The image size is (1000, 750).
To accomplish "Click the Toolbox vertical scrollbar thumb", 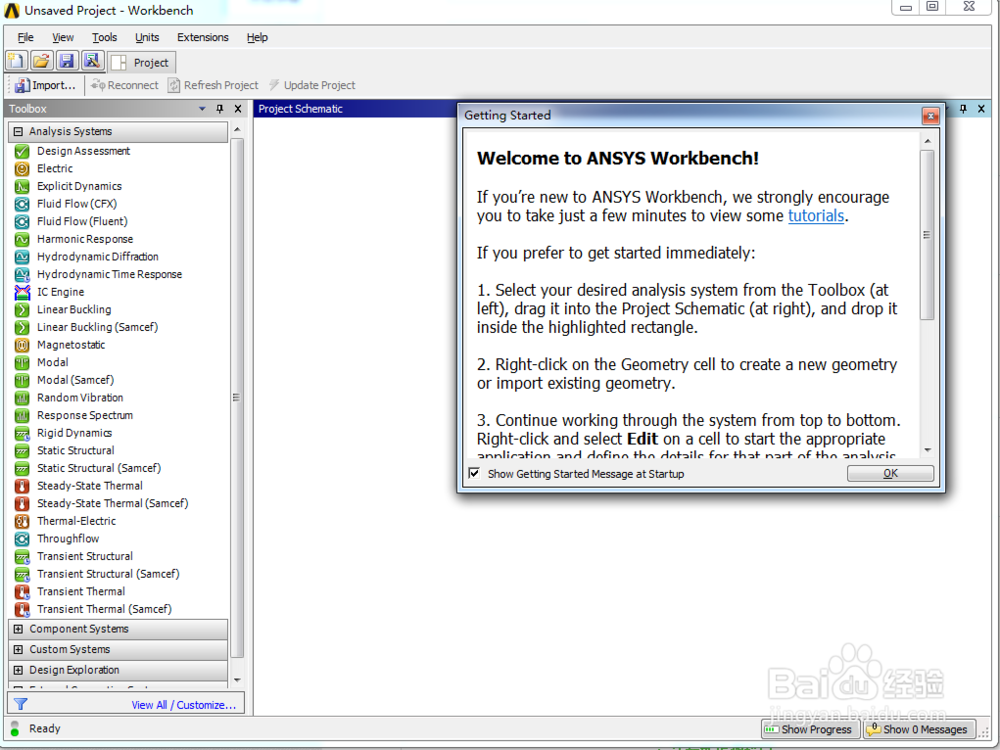I will (x=237, y=397).
